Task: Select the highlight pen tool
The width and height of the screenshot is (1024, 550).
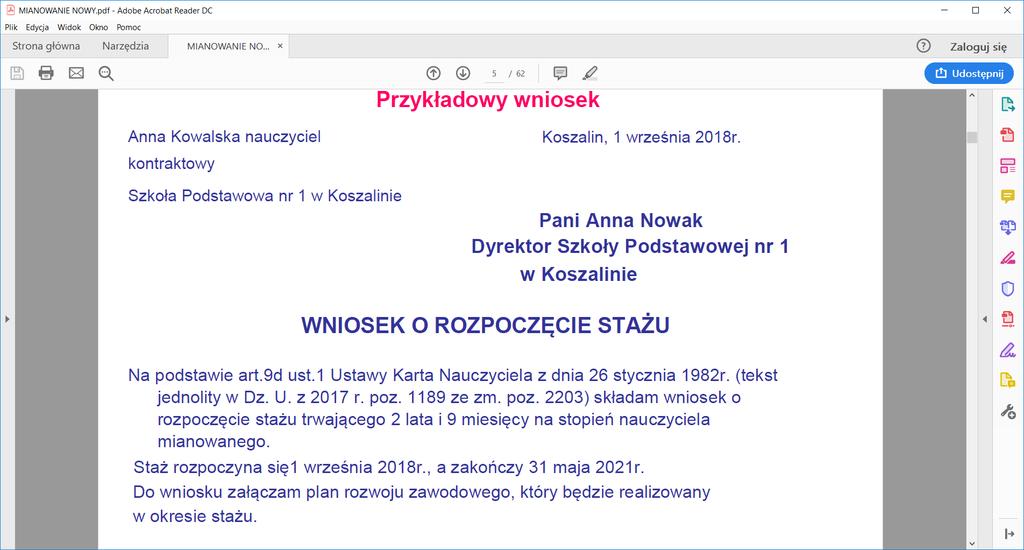Action: pos(590,73)
